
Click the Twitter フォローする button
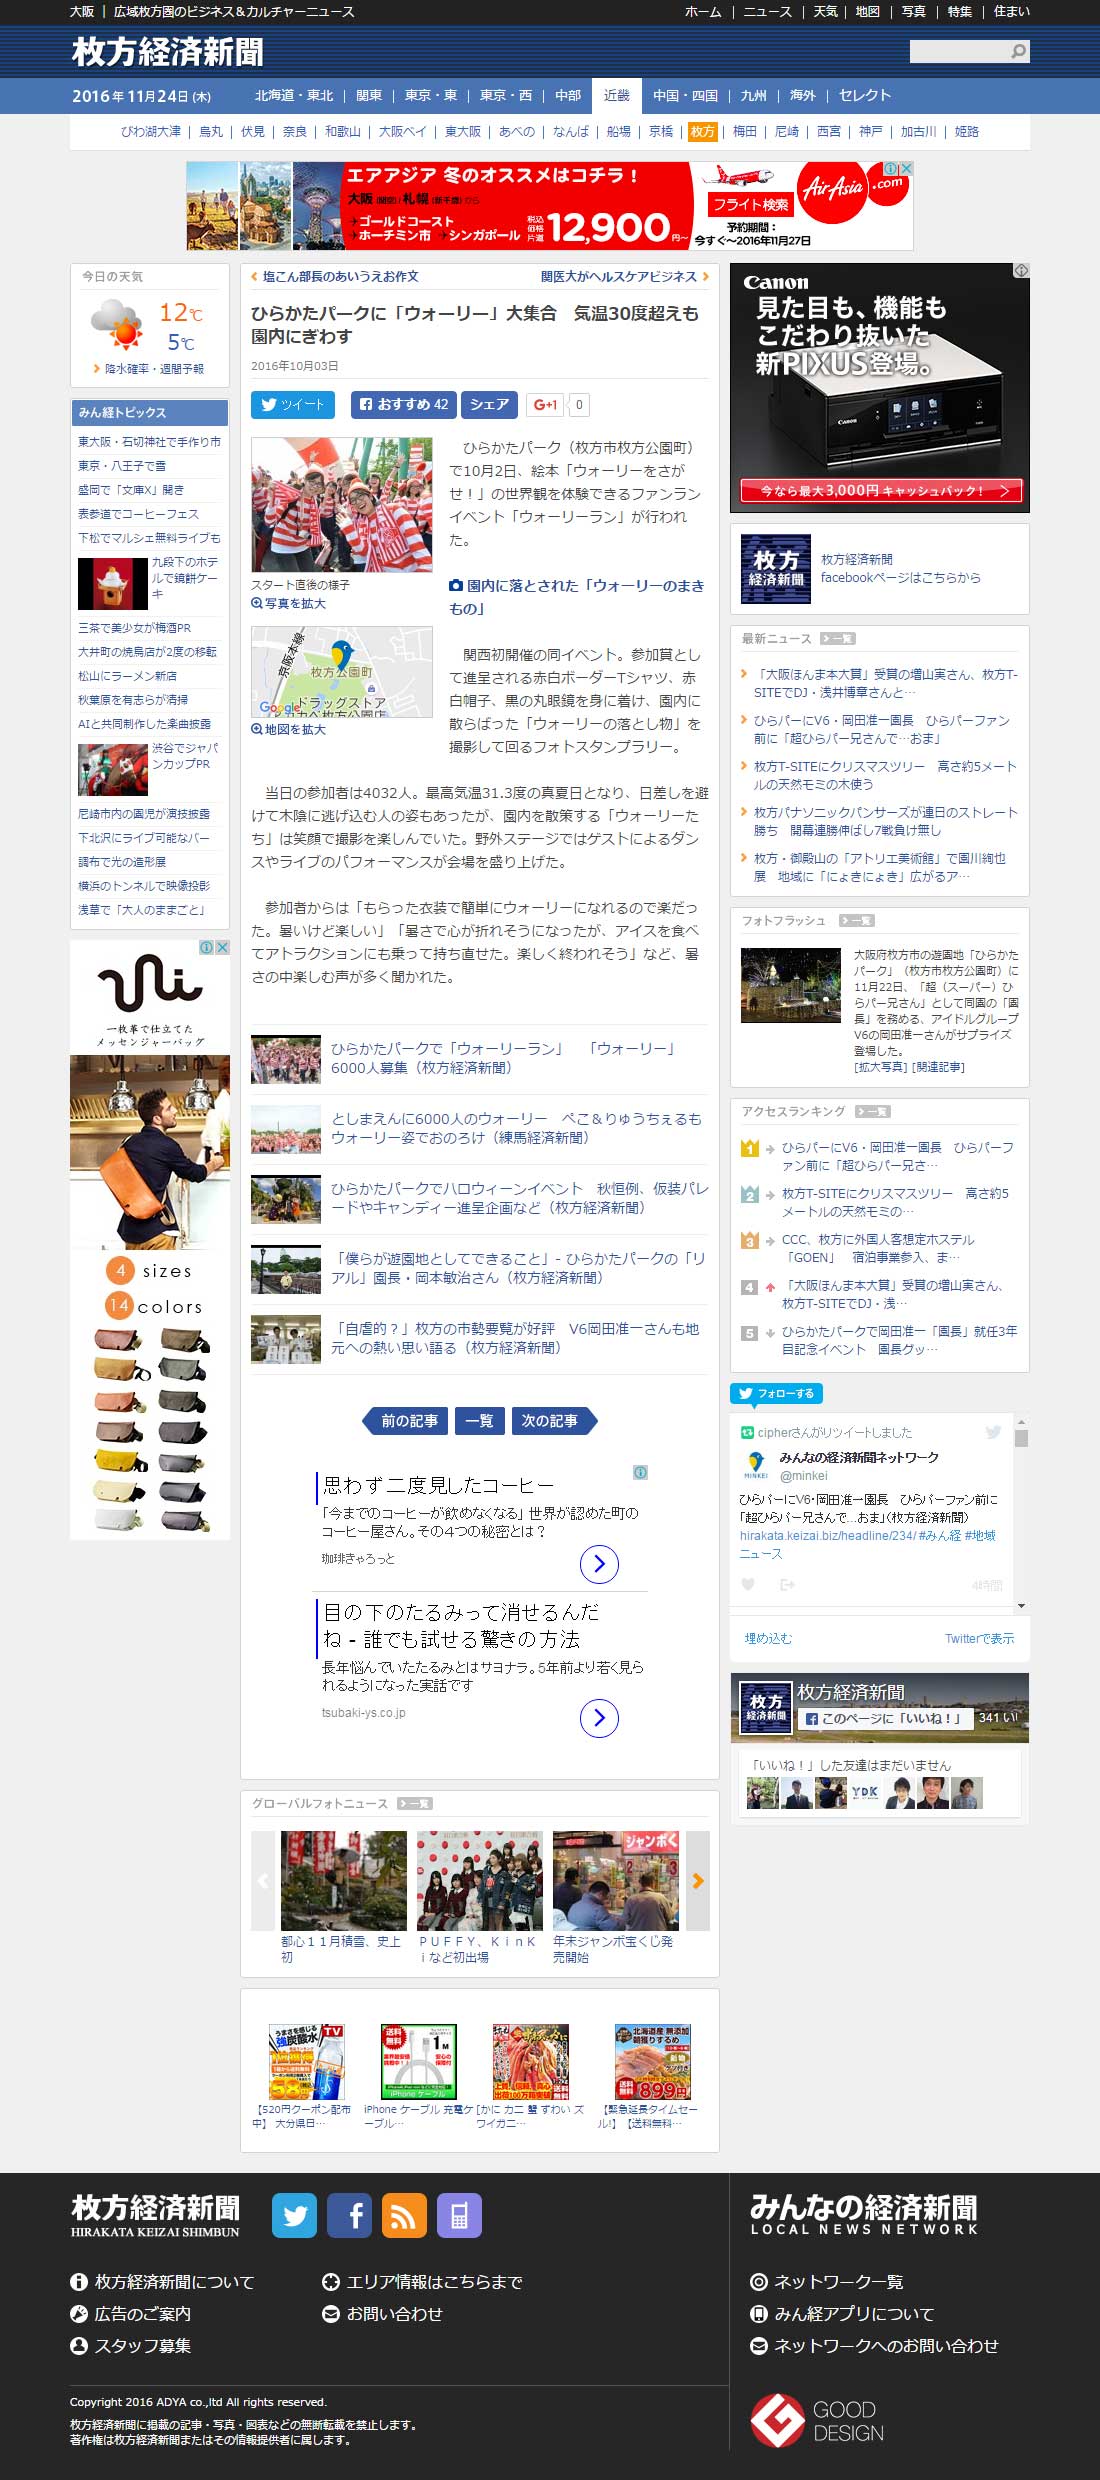click(x=776, y=1393)
